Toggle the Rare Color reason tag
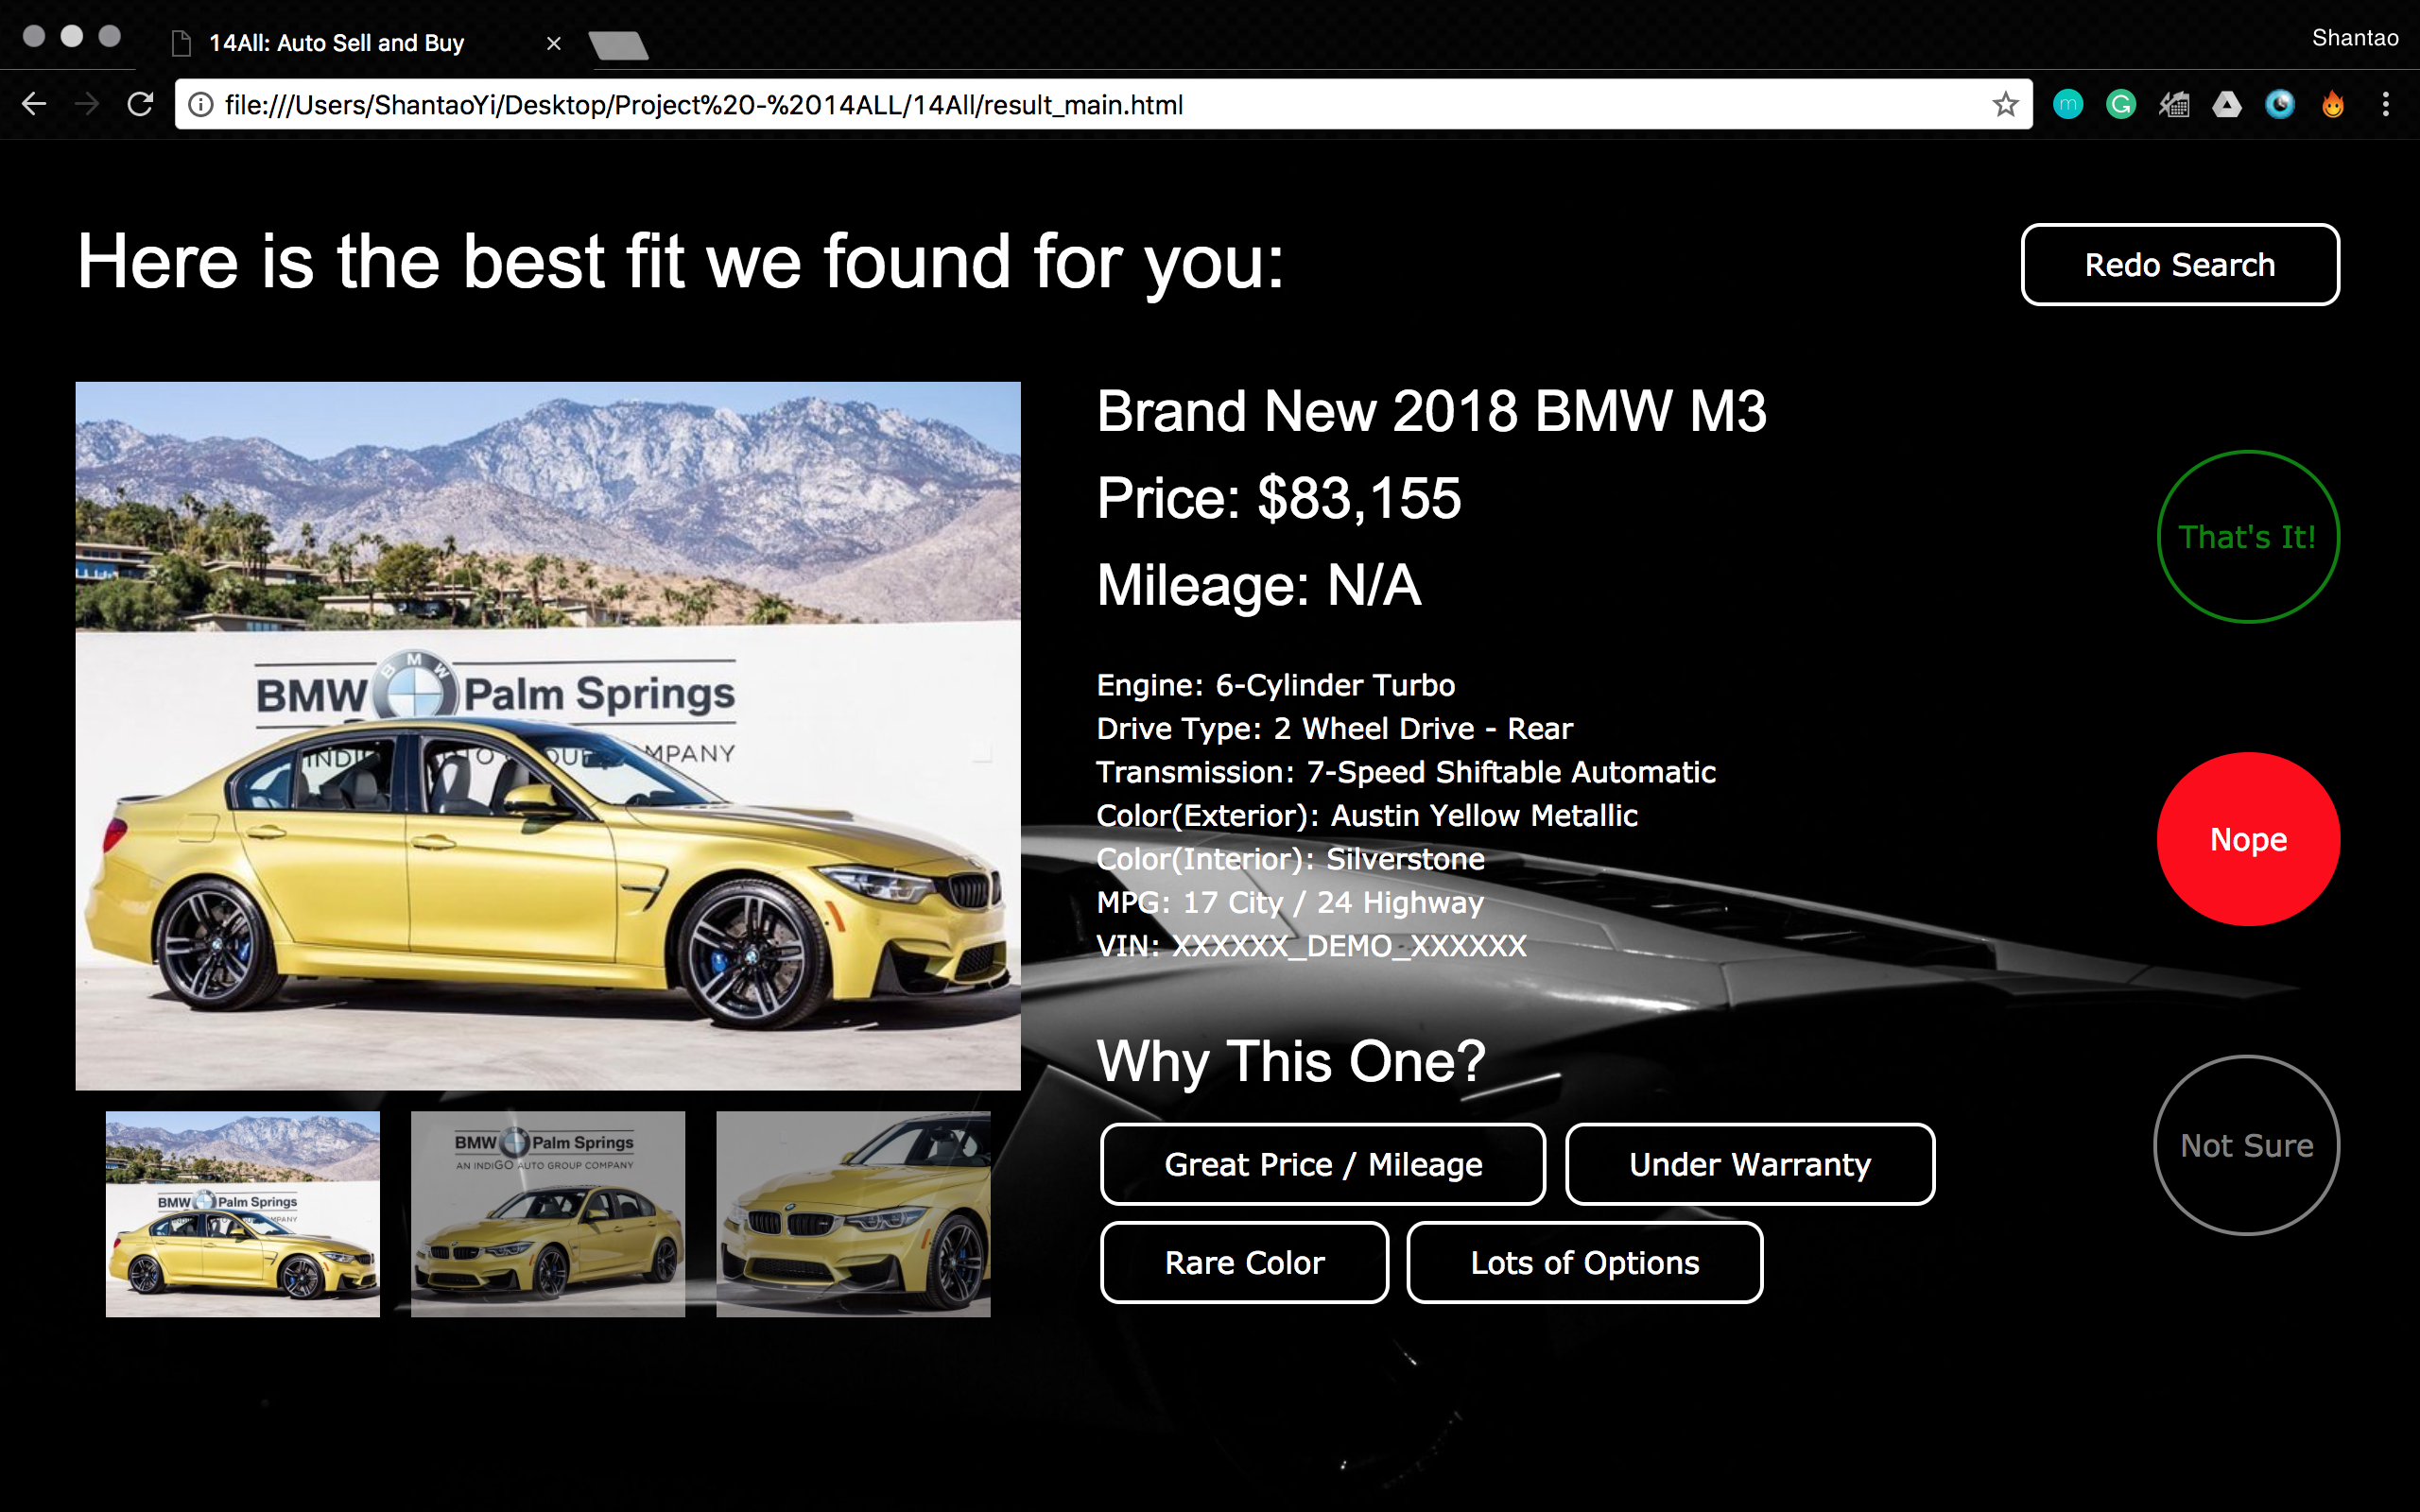Image resolution: width=2420 pixels, height=1512 pixels. [x=1244, y=1262]
